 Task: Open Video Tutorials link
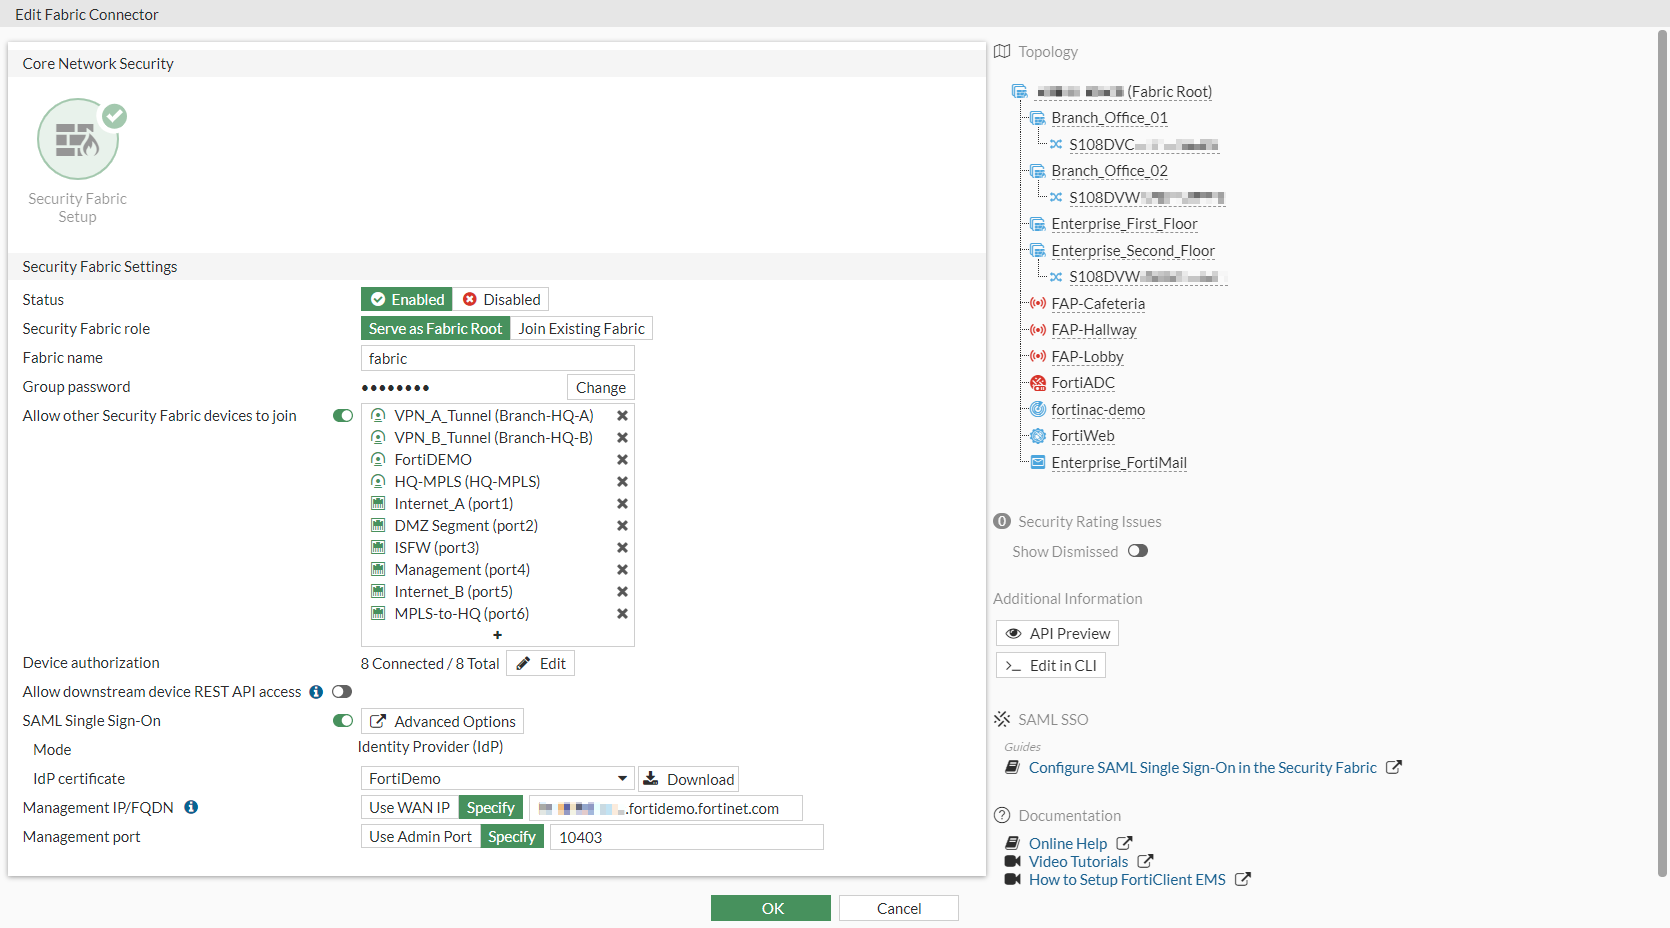[1078, 862]
